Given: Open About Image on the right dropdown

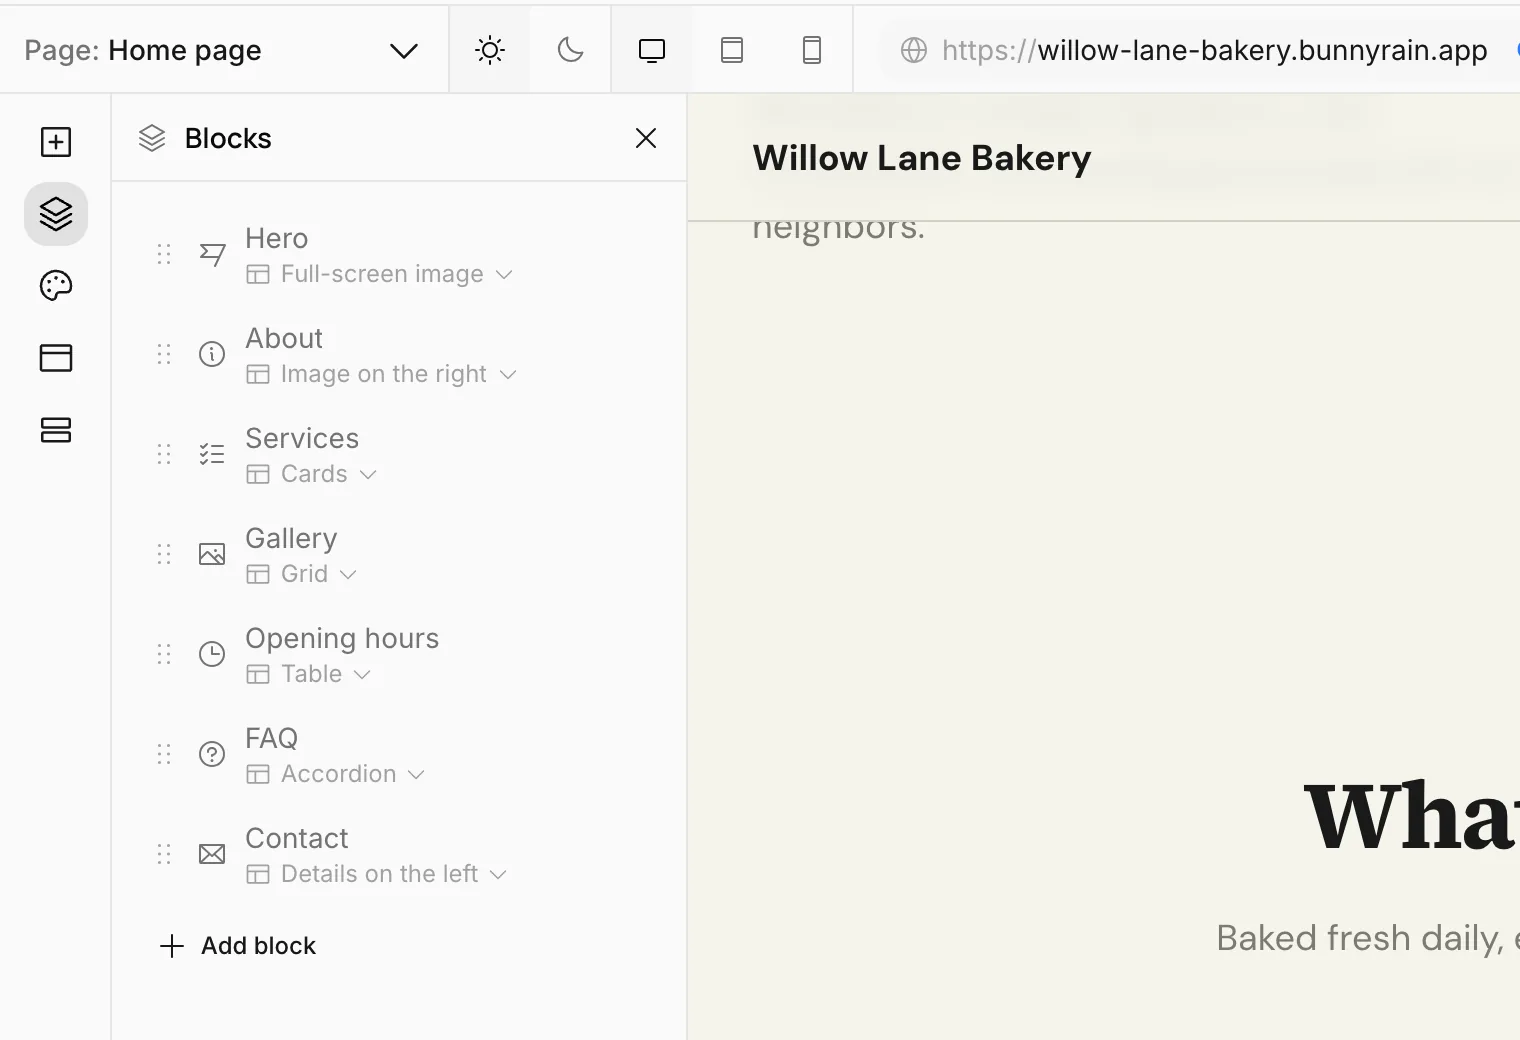Looking at the screenshot, I should [x=382, y=374].
